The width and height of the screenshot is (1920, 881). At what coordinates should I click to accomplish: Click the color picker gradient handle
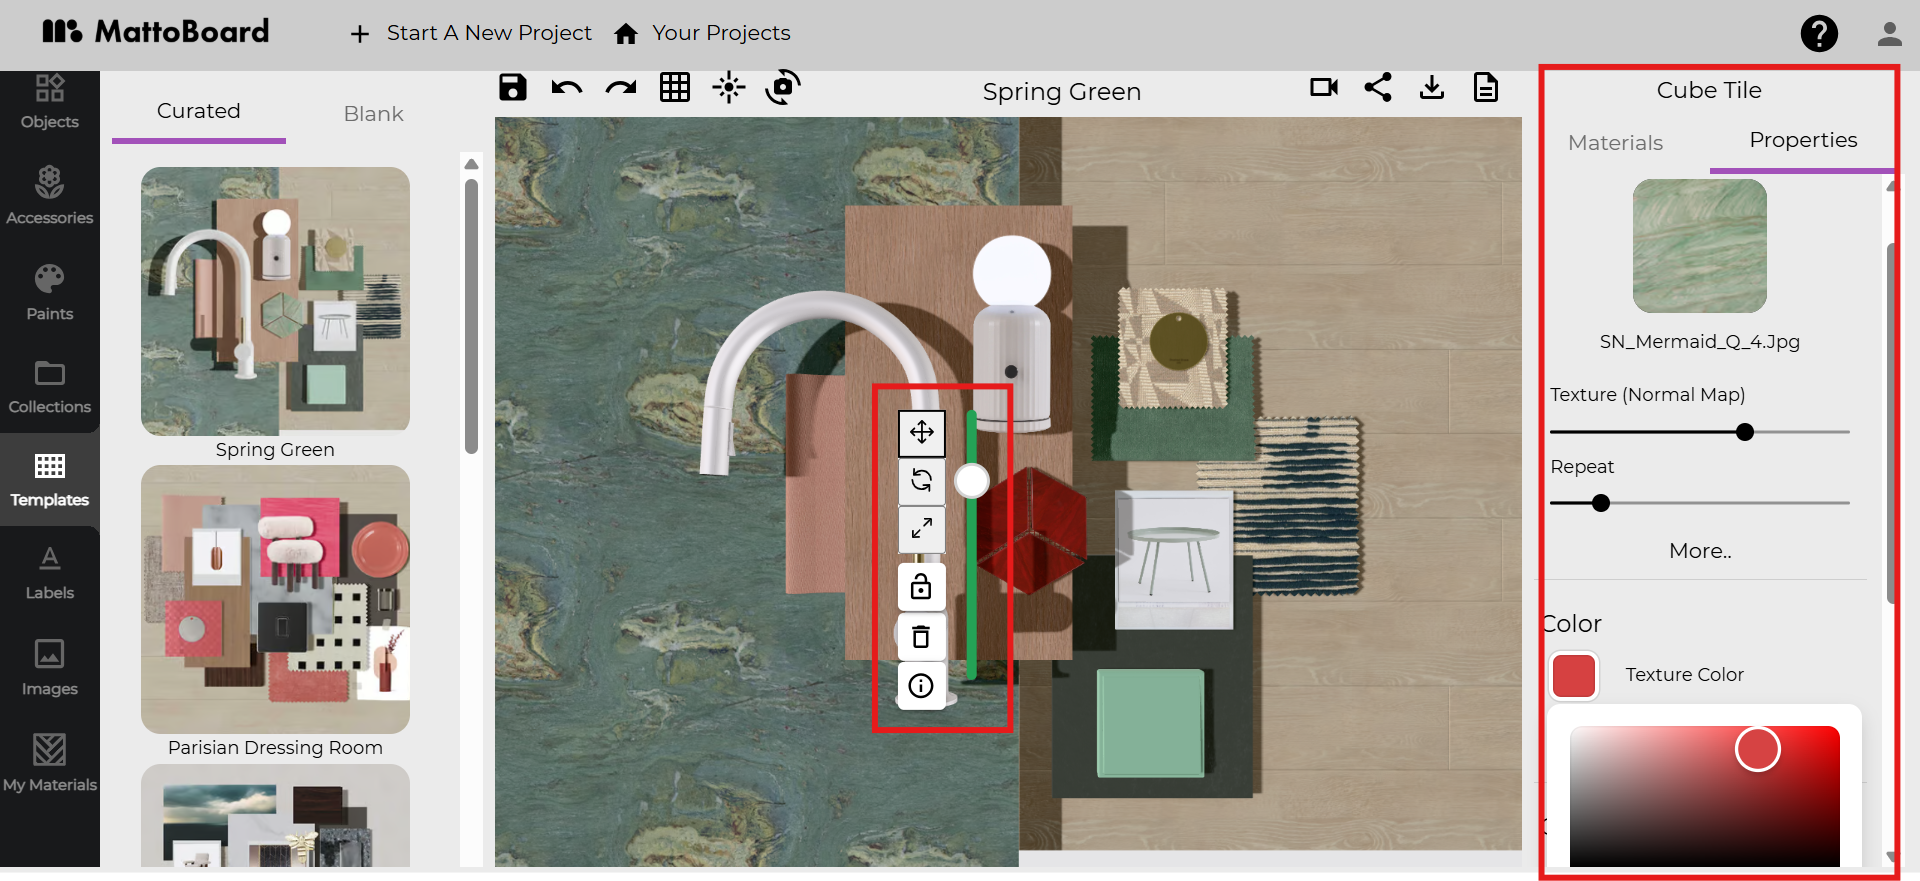click(1758, 749)
